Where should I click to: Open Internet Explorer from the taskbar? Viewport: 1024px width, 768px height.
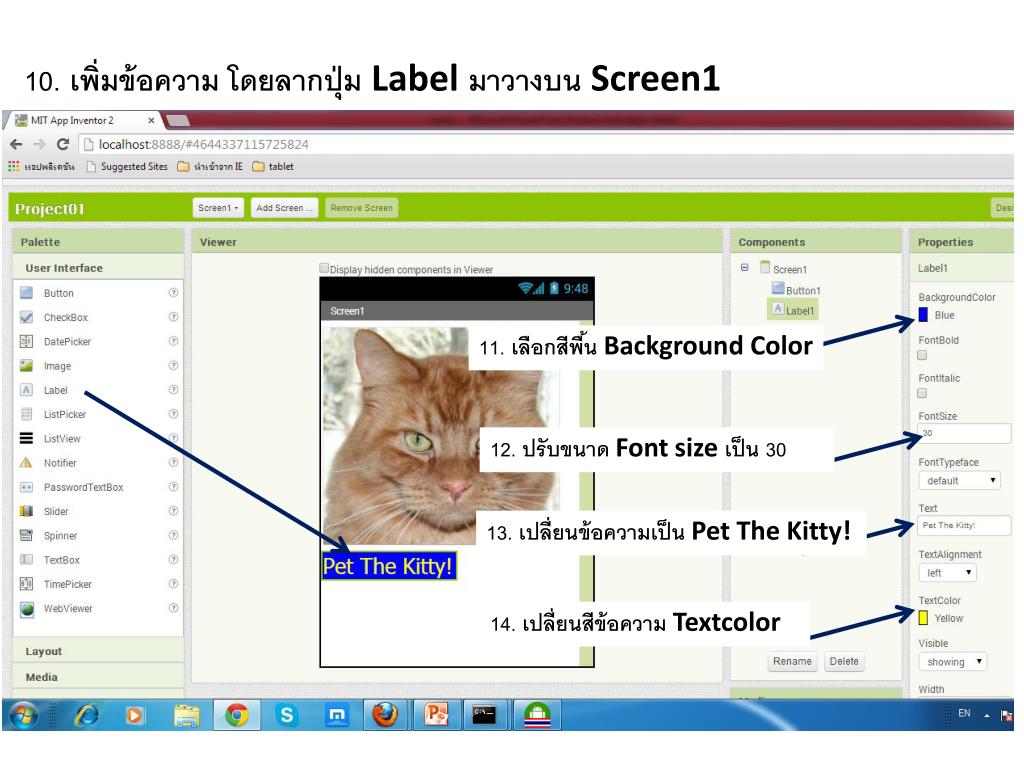coord(86,716)
